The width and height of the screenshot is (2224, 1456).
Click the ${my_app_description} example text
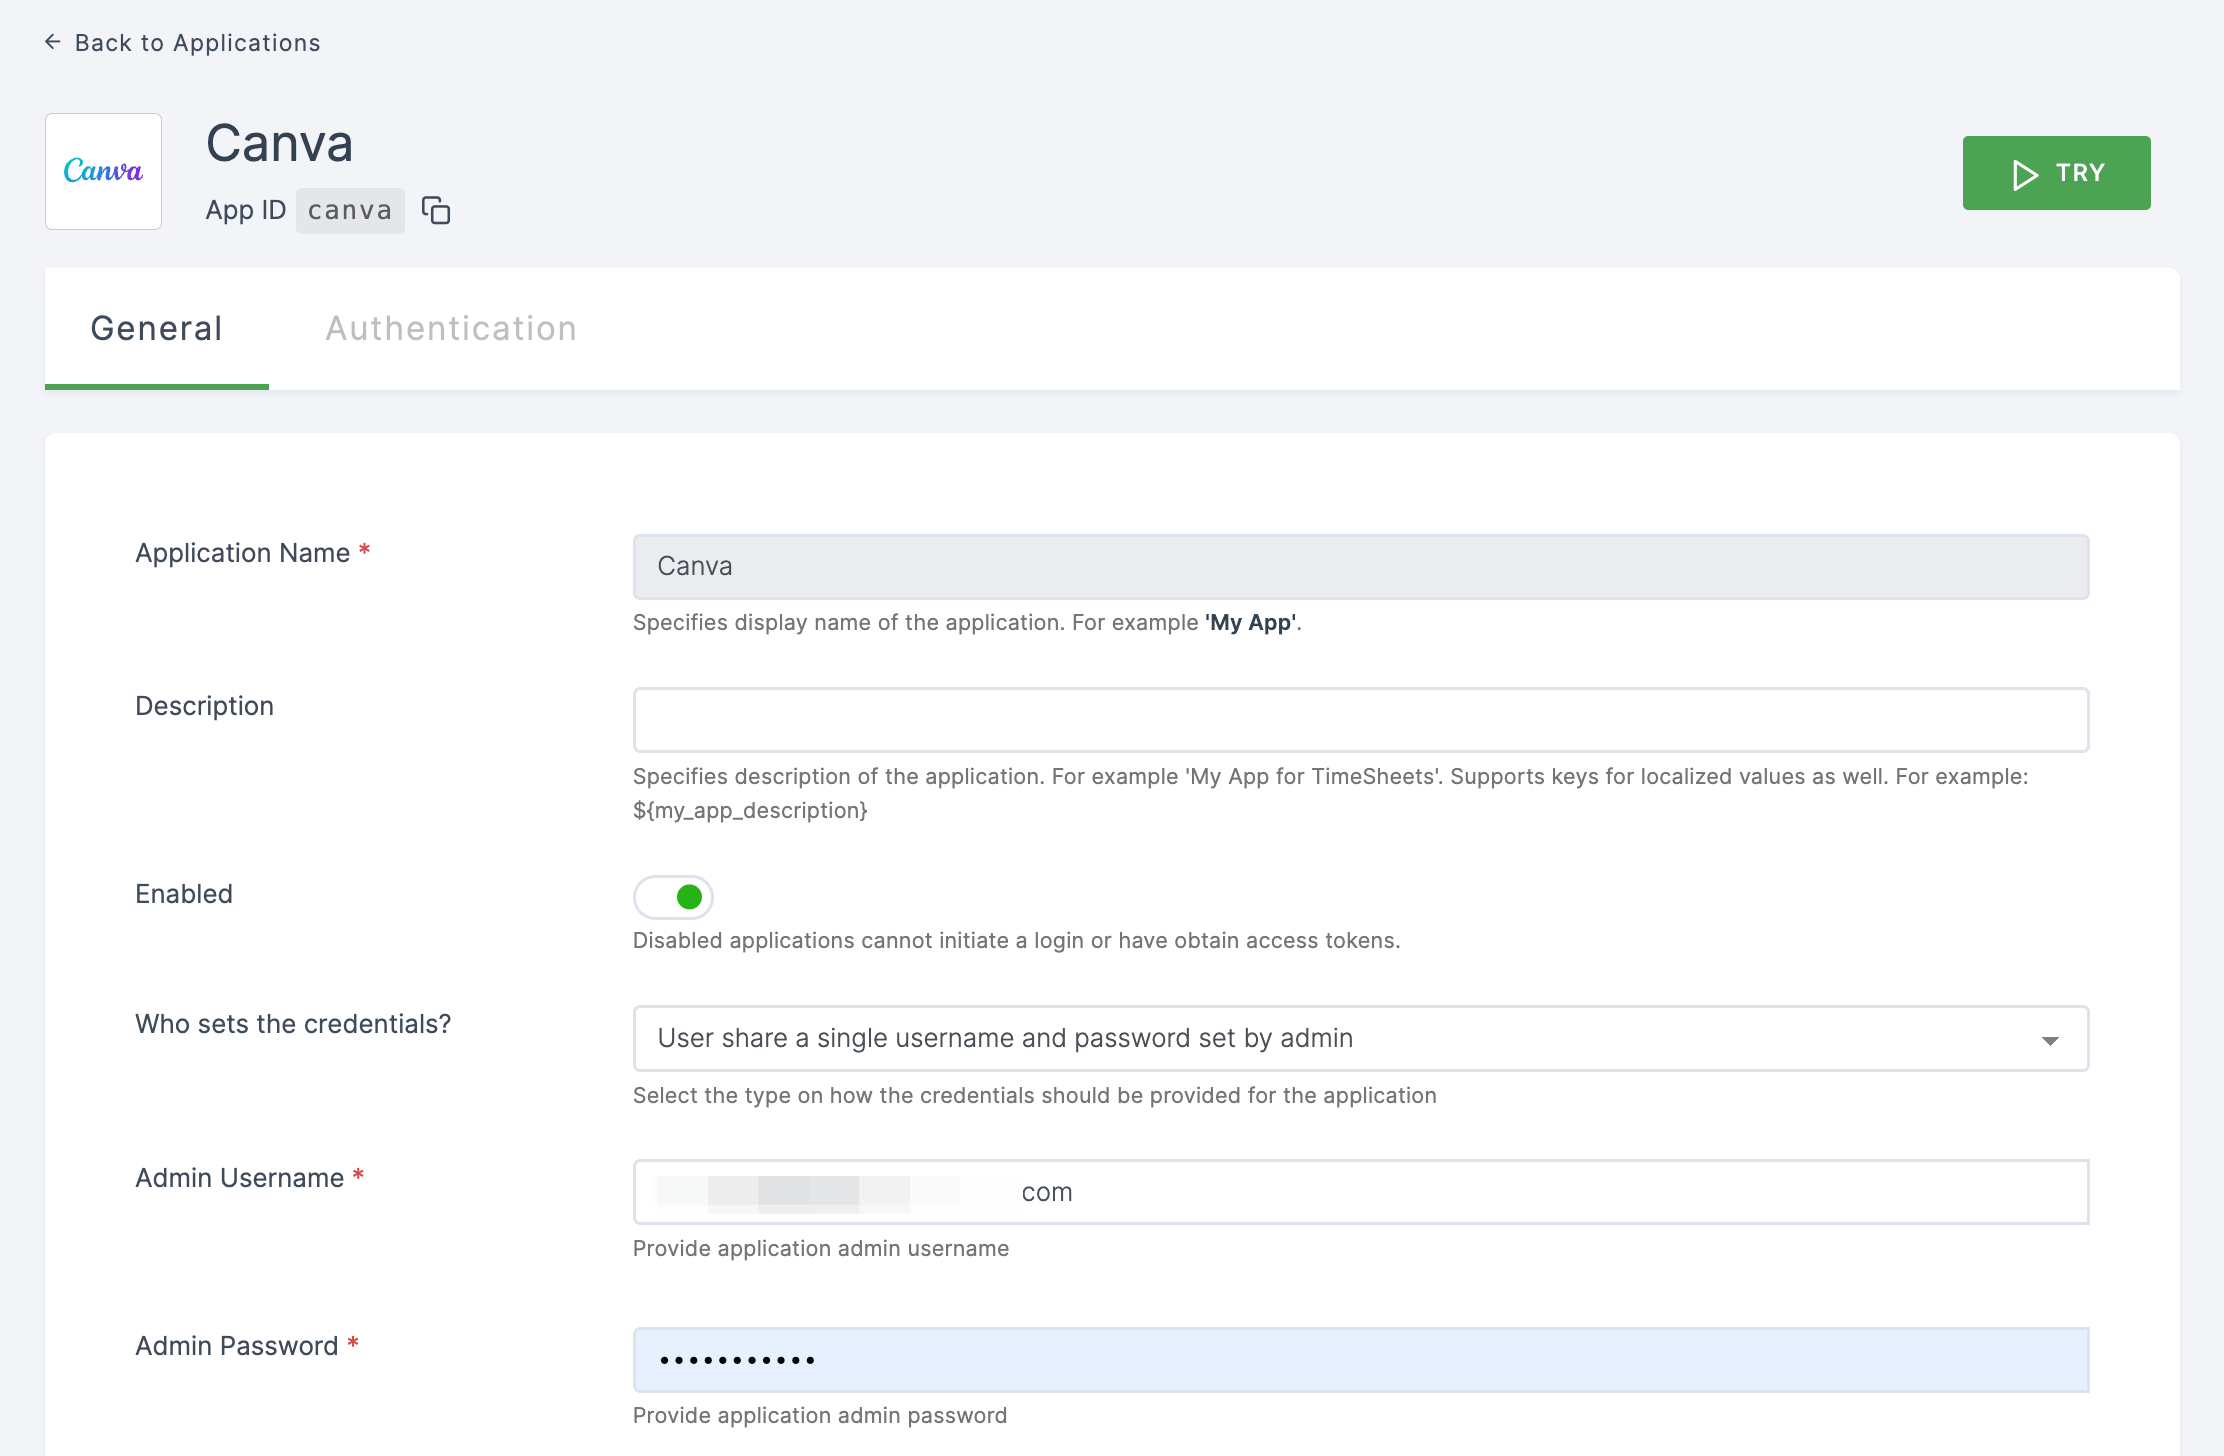coord(750,811)
